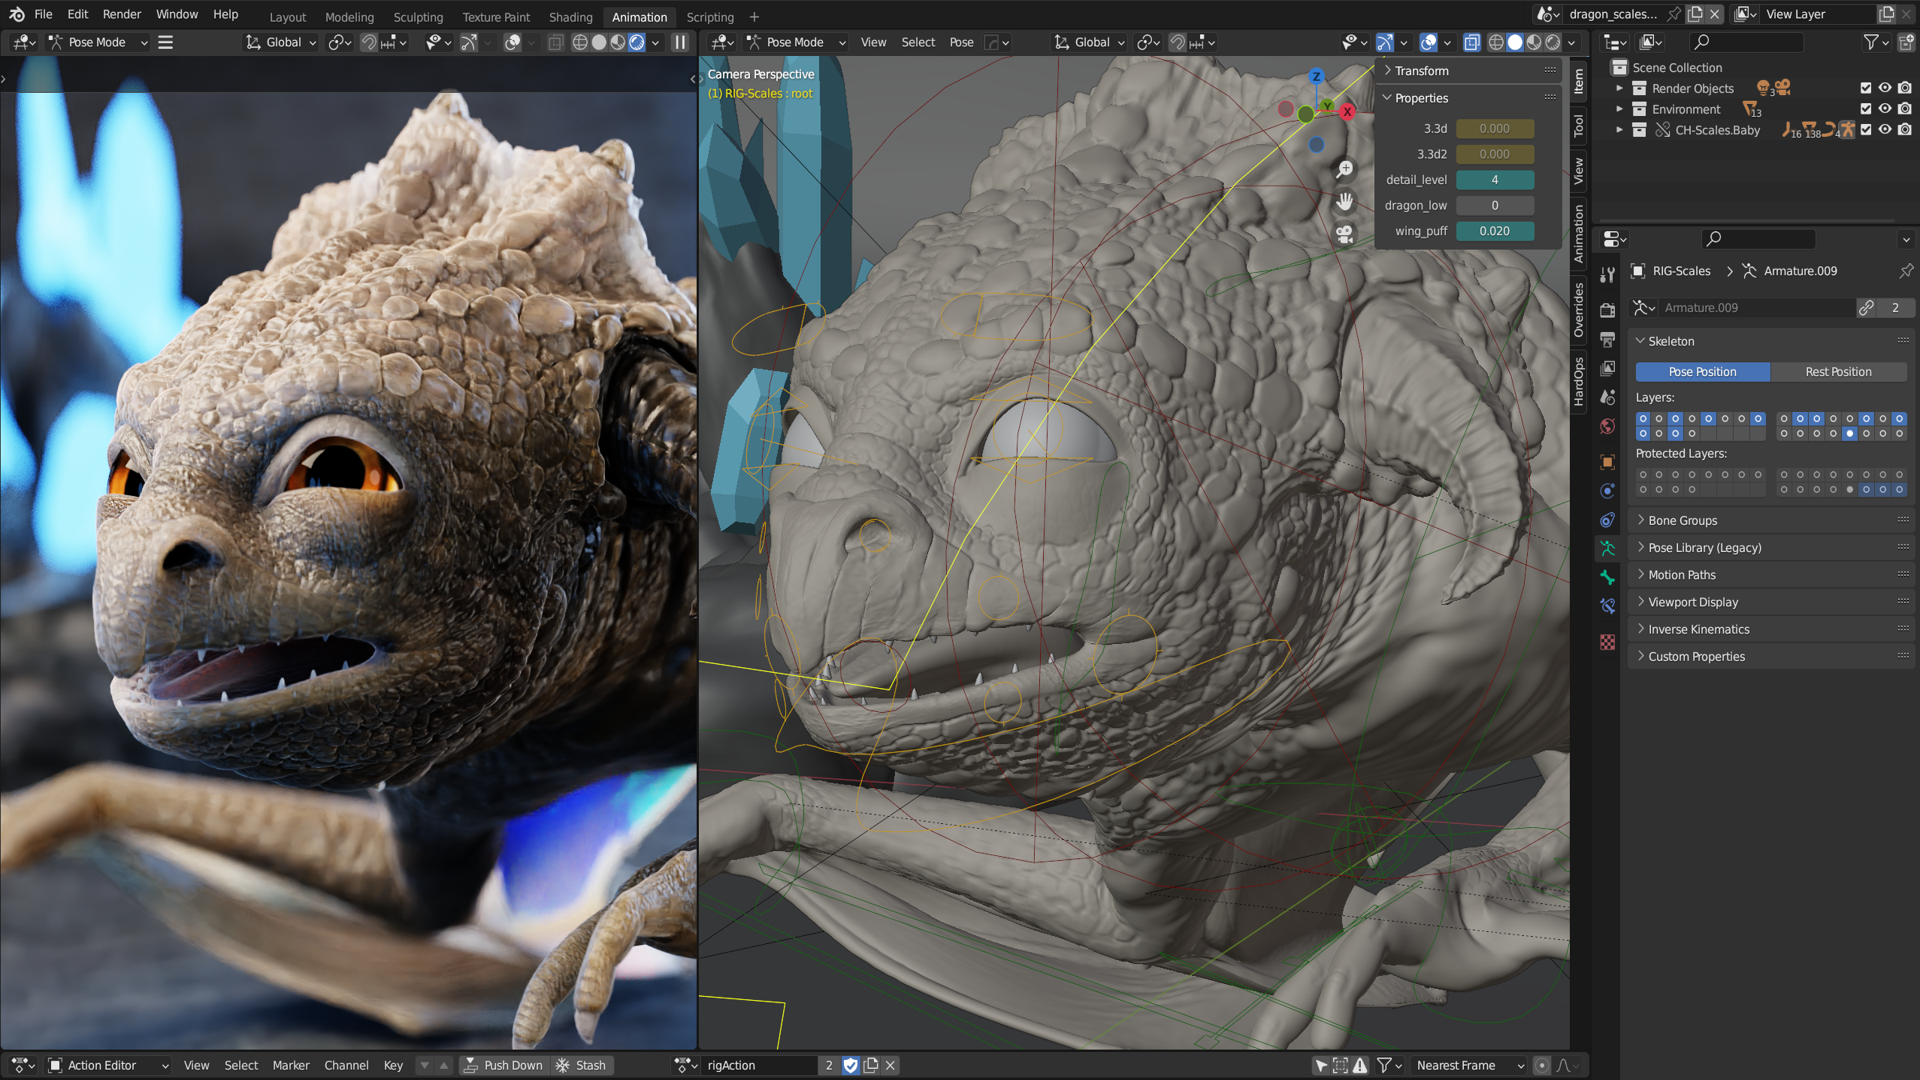Click the pan view hand gizmo
Viewport: 1920px width, 1080px height.
pos(1345,202)
